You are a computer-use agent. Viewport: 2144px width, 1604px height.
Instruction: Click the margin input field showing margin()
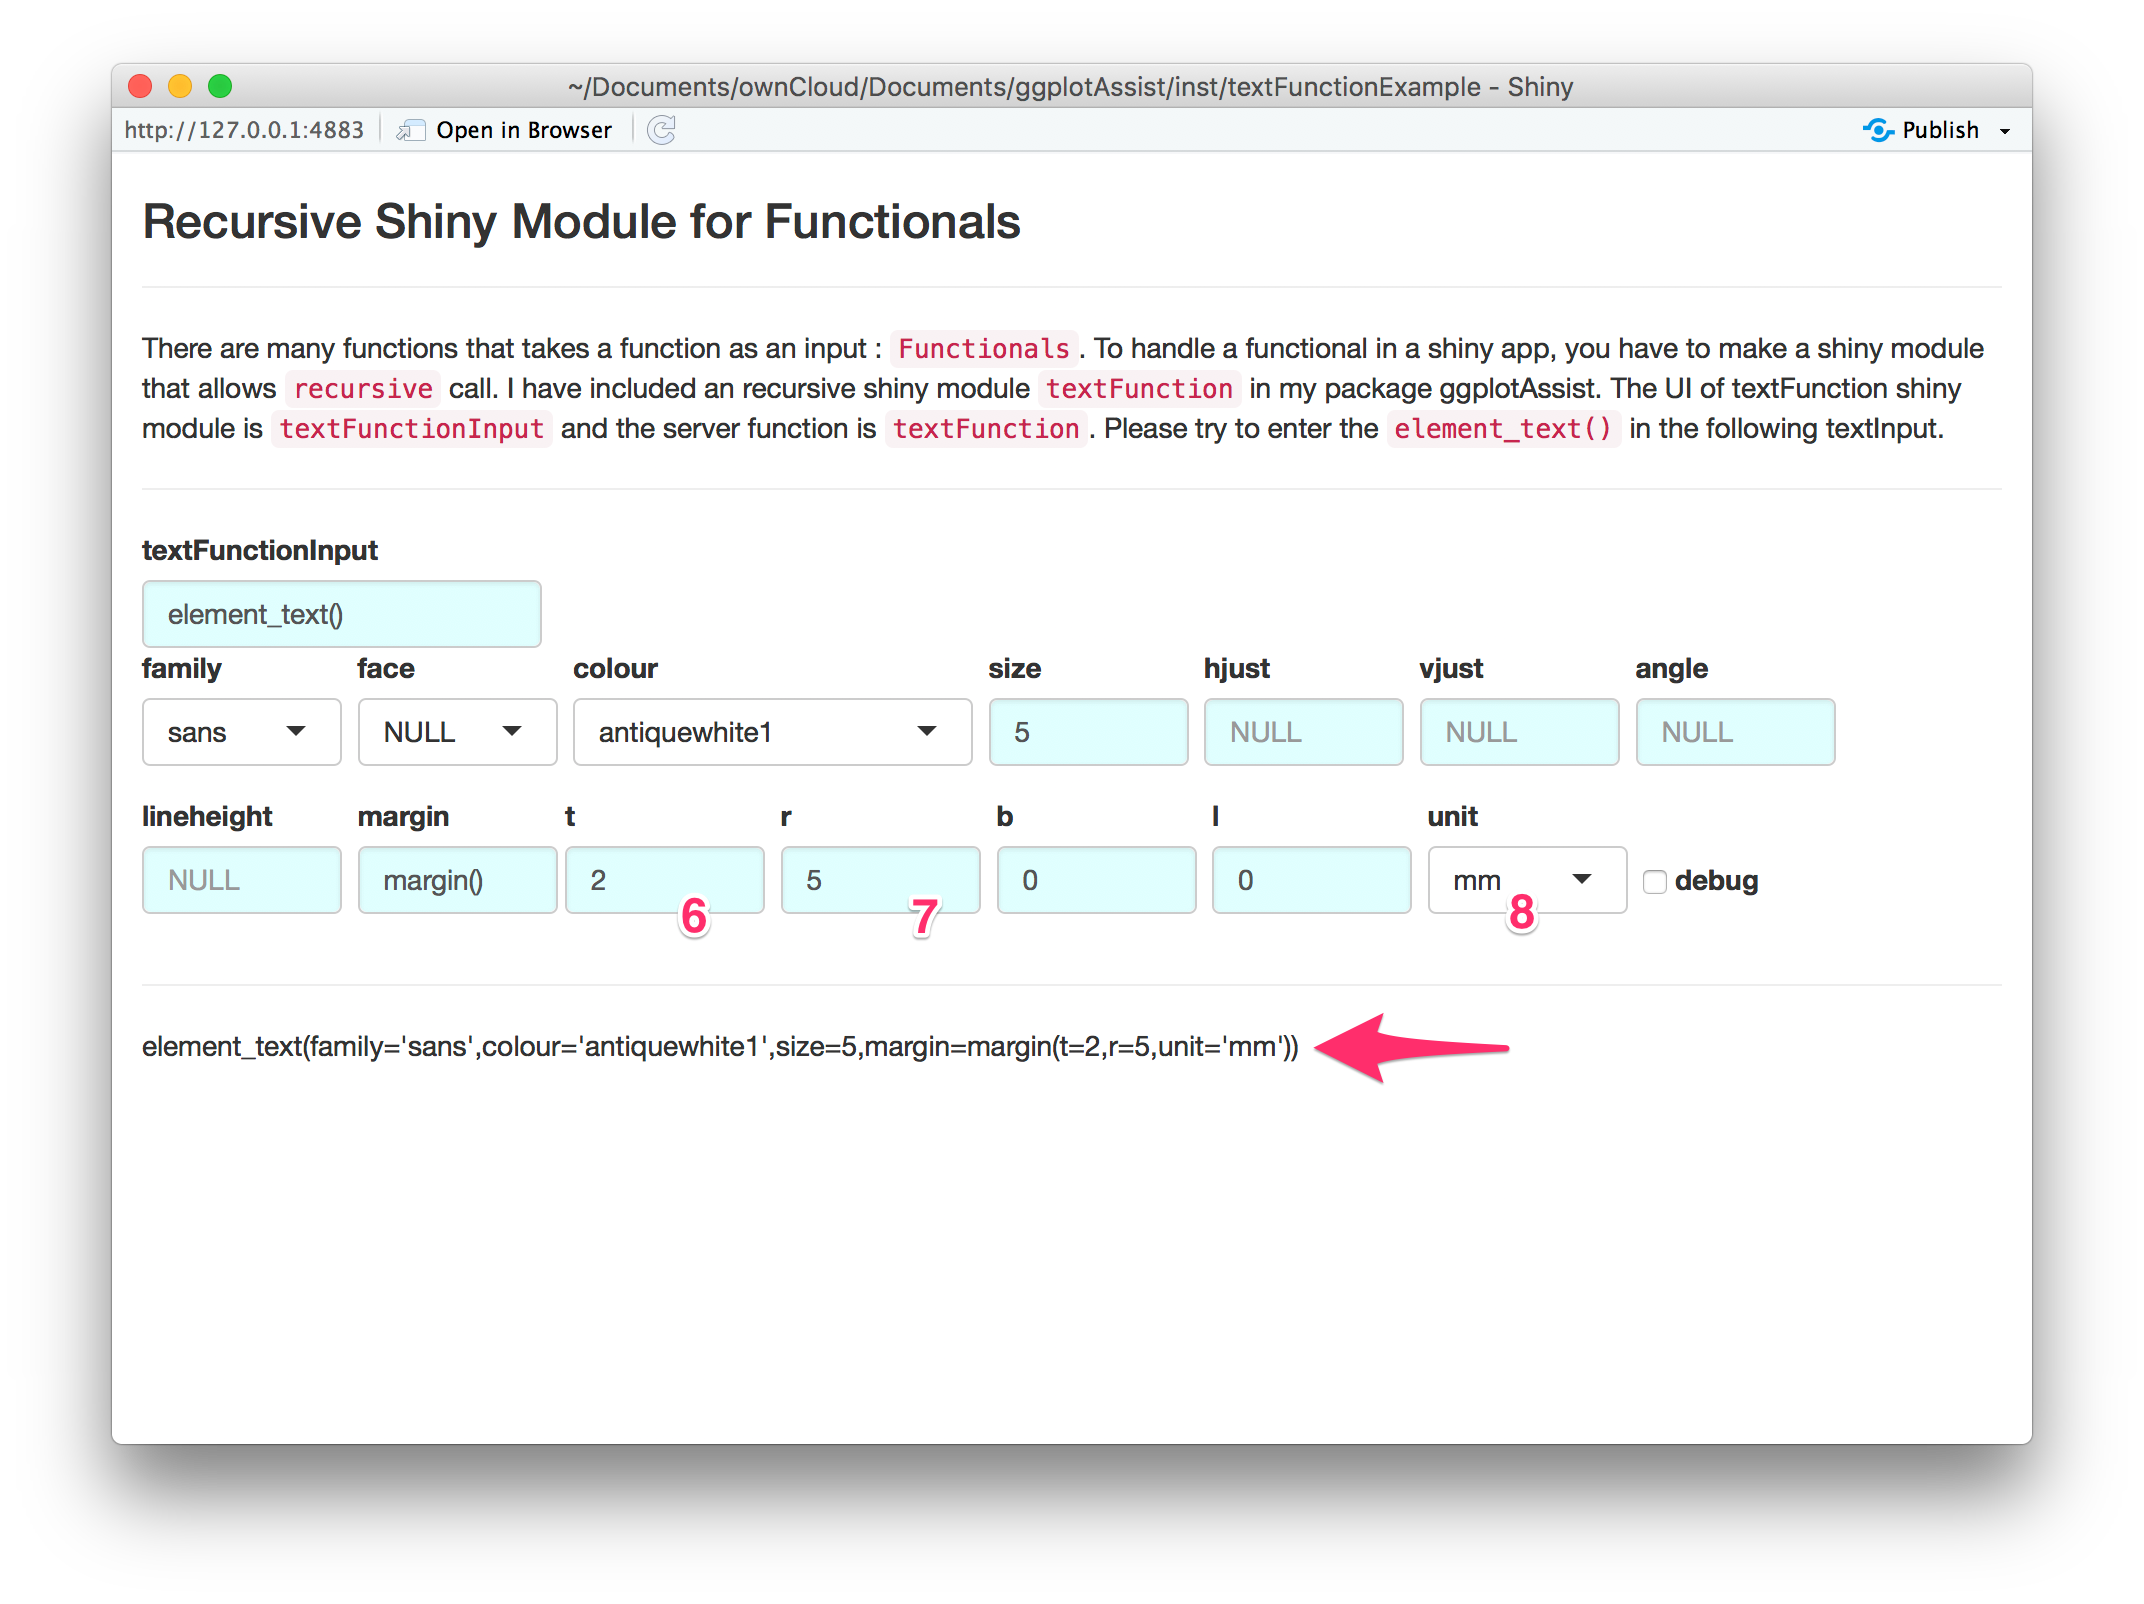click(457, 880)
